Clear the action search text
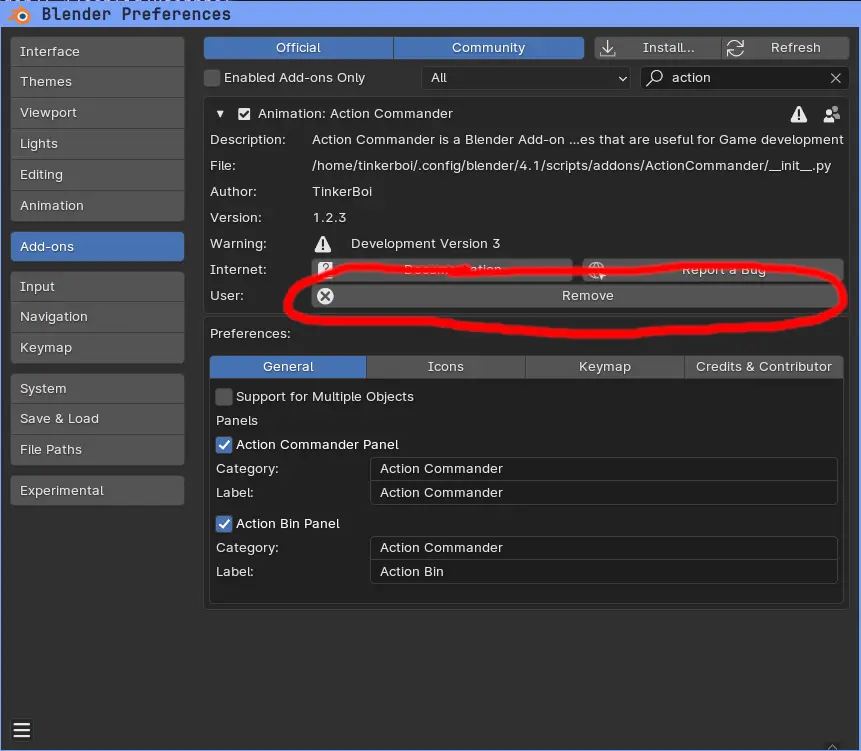 coord(836,77)
